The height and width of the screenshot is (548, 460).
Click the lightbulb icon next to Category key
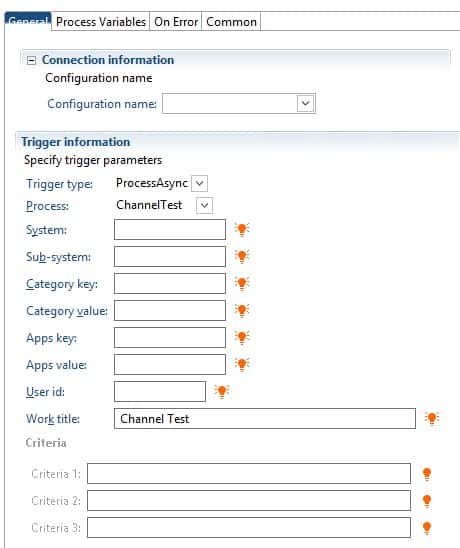(242, 283)
